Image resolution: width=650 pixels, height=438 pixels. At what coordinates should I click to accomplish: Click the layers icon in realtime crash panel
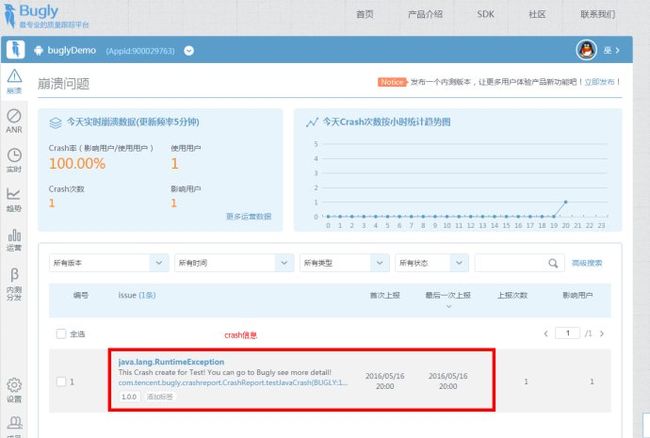click(56, 123)
